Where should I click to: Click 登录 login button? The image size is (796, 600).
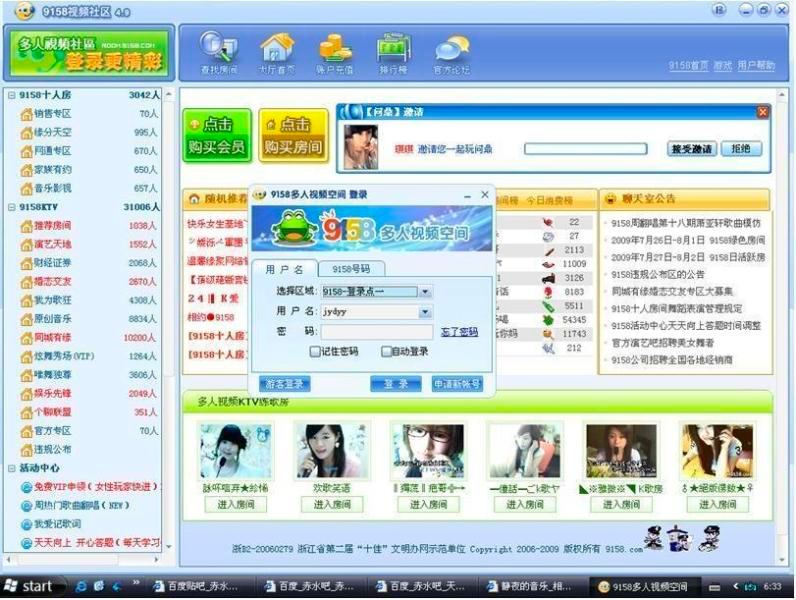click(395, 384)
